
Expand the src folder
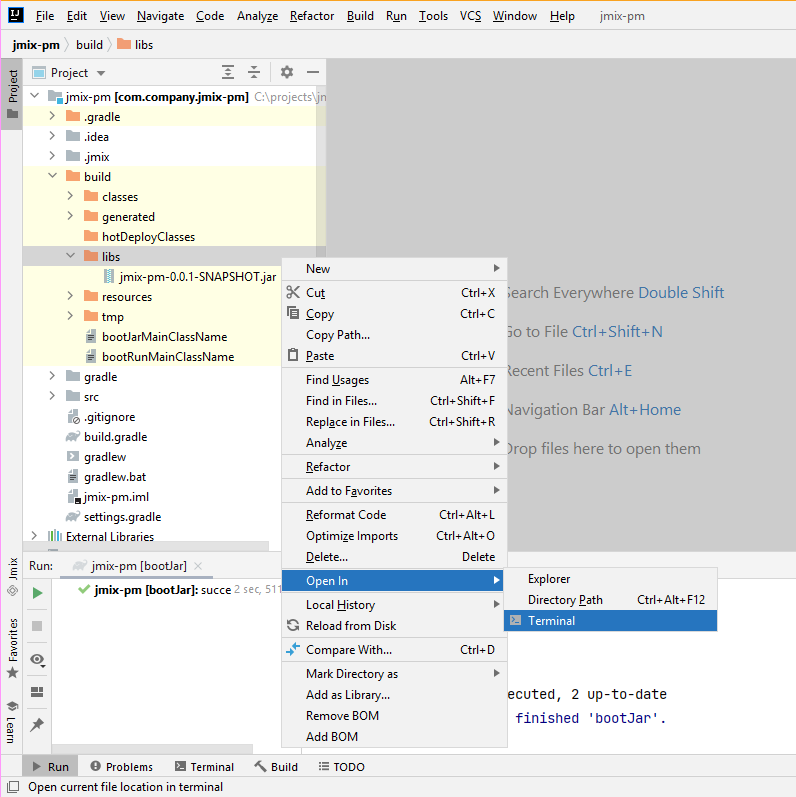click(52, 396)
